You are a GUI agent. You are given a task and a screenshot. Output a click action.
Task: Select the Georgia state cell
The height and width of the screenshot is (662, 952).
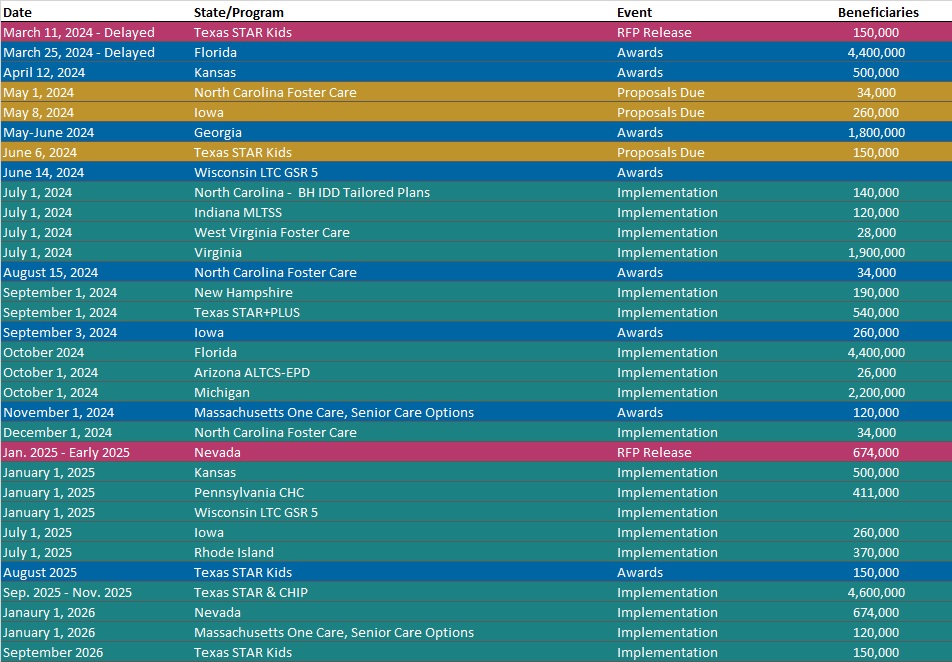(218, 132)
